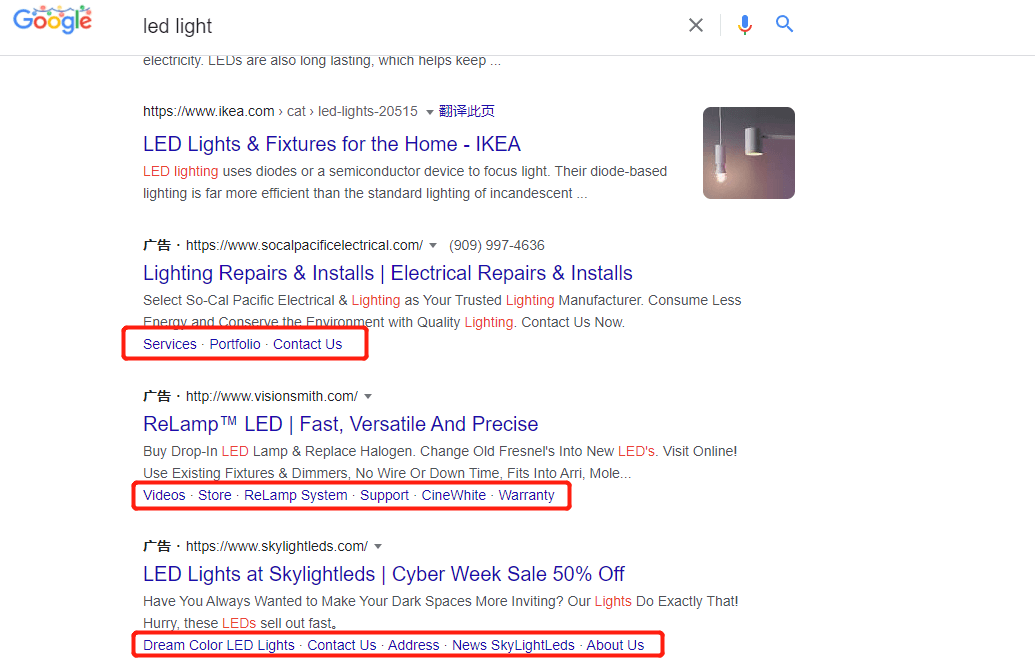Open ReLamp LED ad title link

(340, 424)
